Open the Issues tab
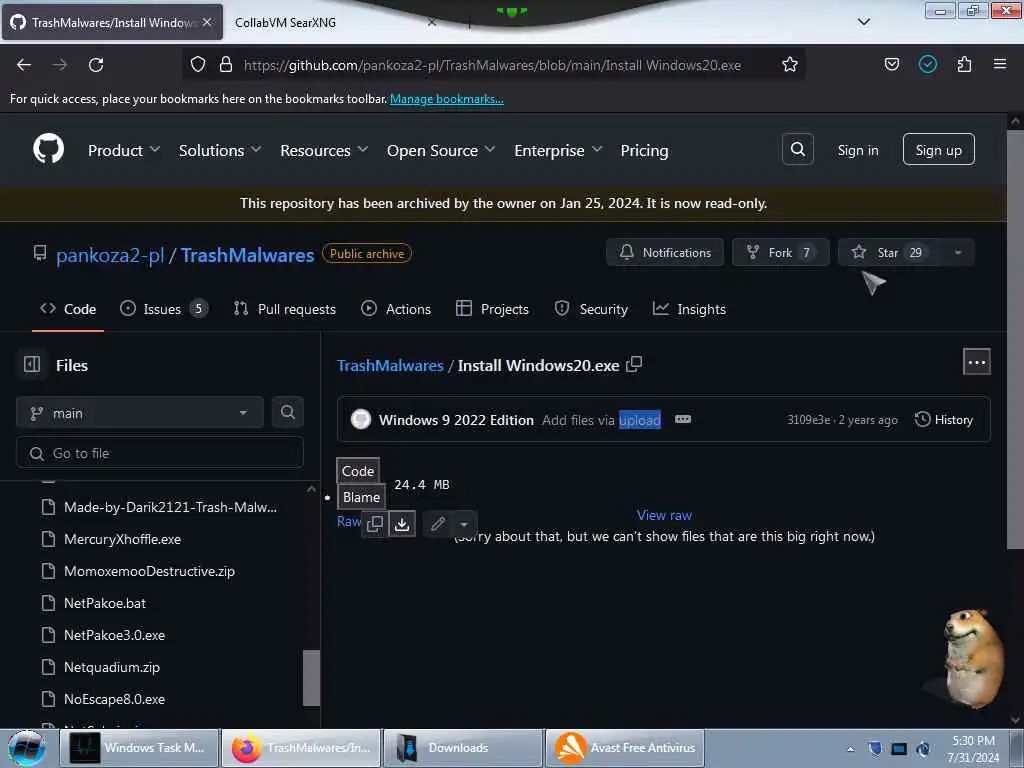1024x768 pixels. [x=164, y=309]
